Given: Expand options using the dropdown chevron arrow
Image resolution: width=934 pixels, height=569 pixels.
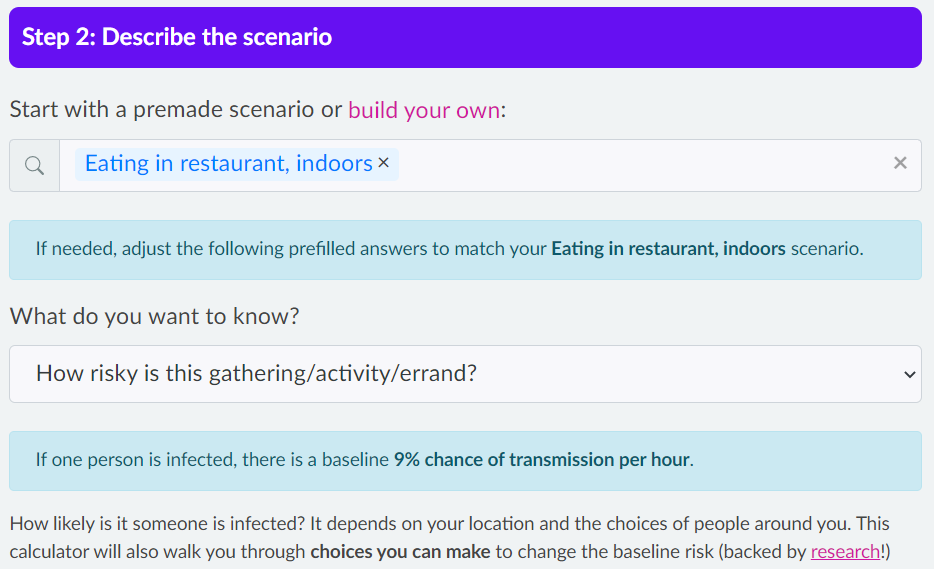Looking at the screenshot, I should click(x=909, y=375).
